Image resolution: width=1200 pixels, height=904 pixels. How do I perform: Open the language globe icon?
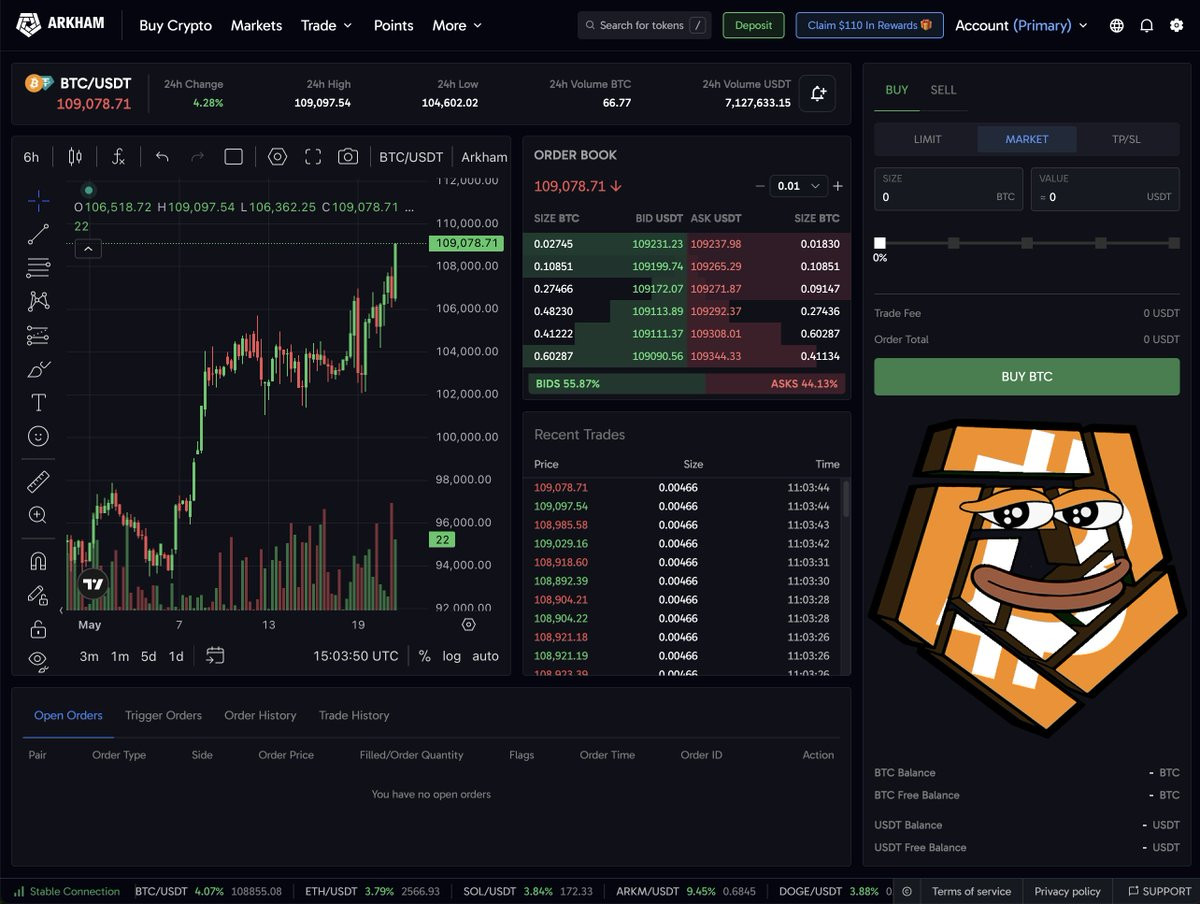tap(1117, 25)
